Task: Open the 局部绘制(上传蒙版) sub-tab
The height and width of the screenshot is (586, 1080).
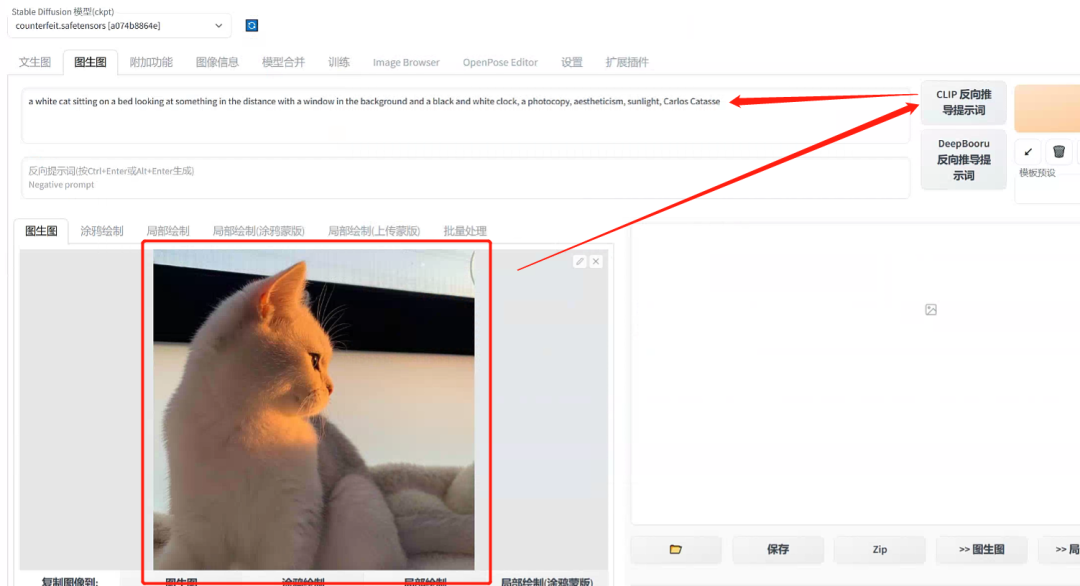Action: pyautogui.click(x=373, y=231)
